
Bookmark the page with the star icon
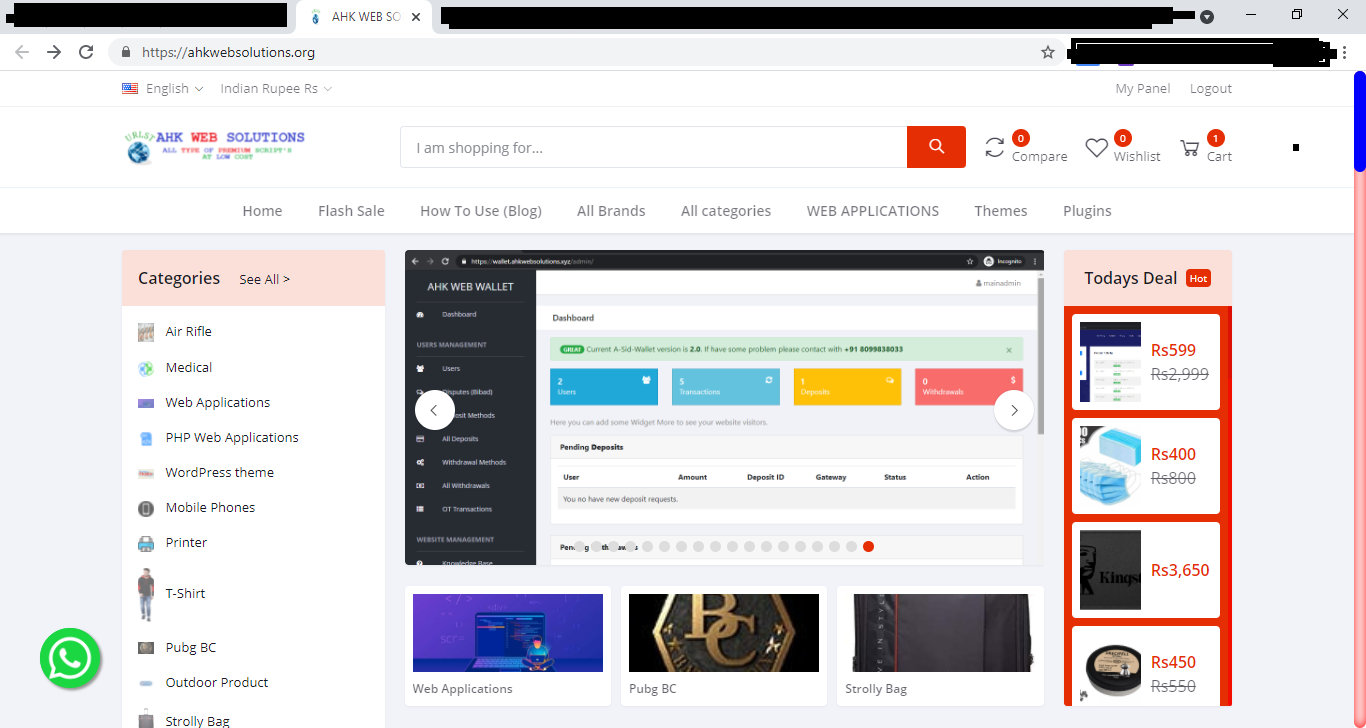point(1046,51)
